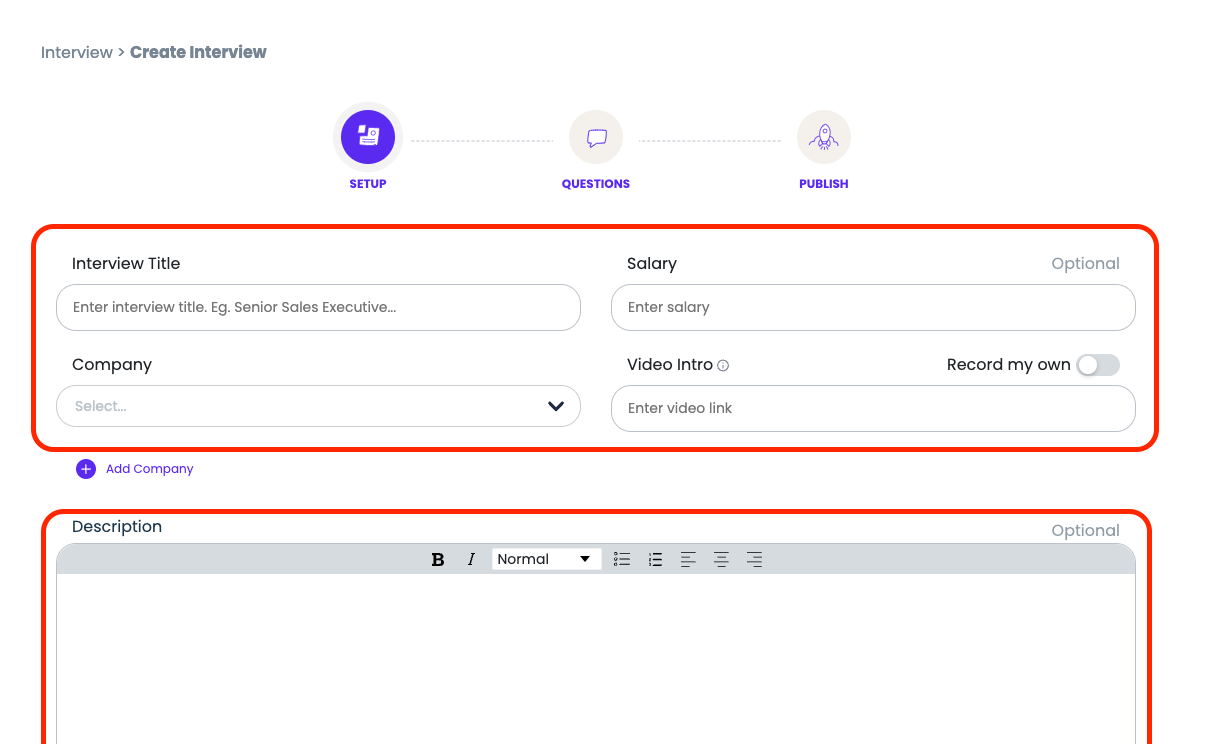The image size is (1211, 744).
Task: Center align the description text
Action: click(721, 560)
